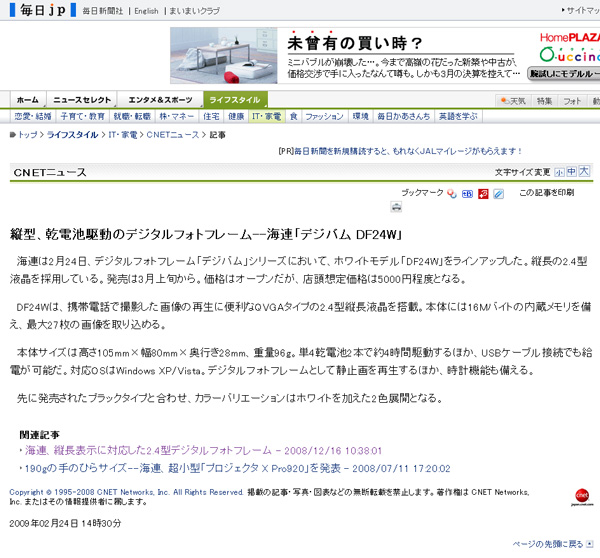
Task: Click the article headline デジバム DF24W
Action: click(x=206, y=234)
